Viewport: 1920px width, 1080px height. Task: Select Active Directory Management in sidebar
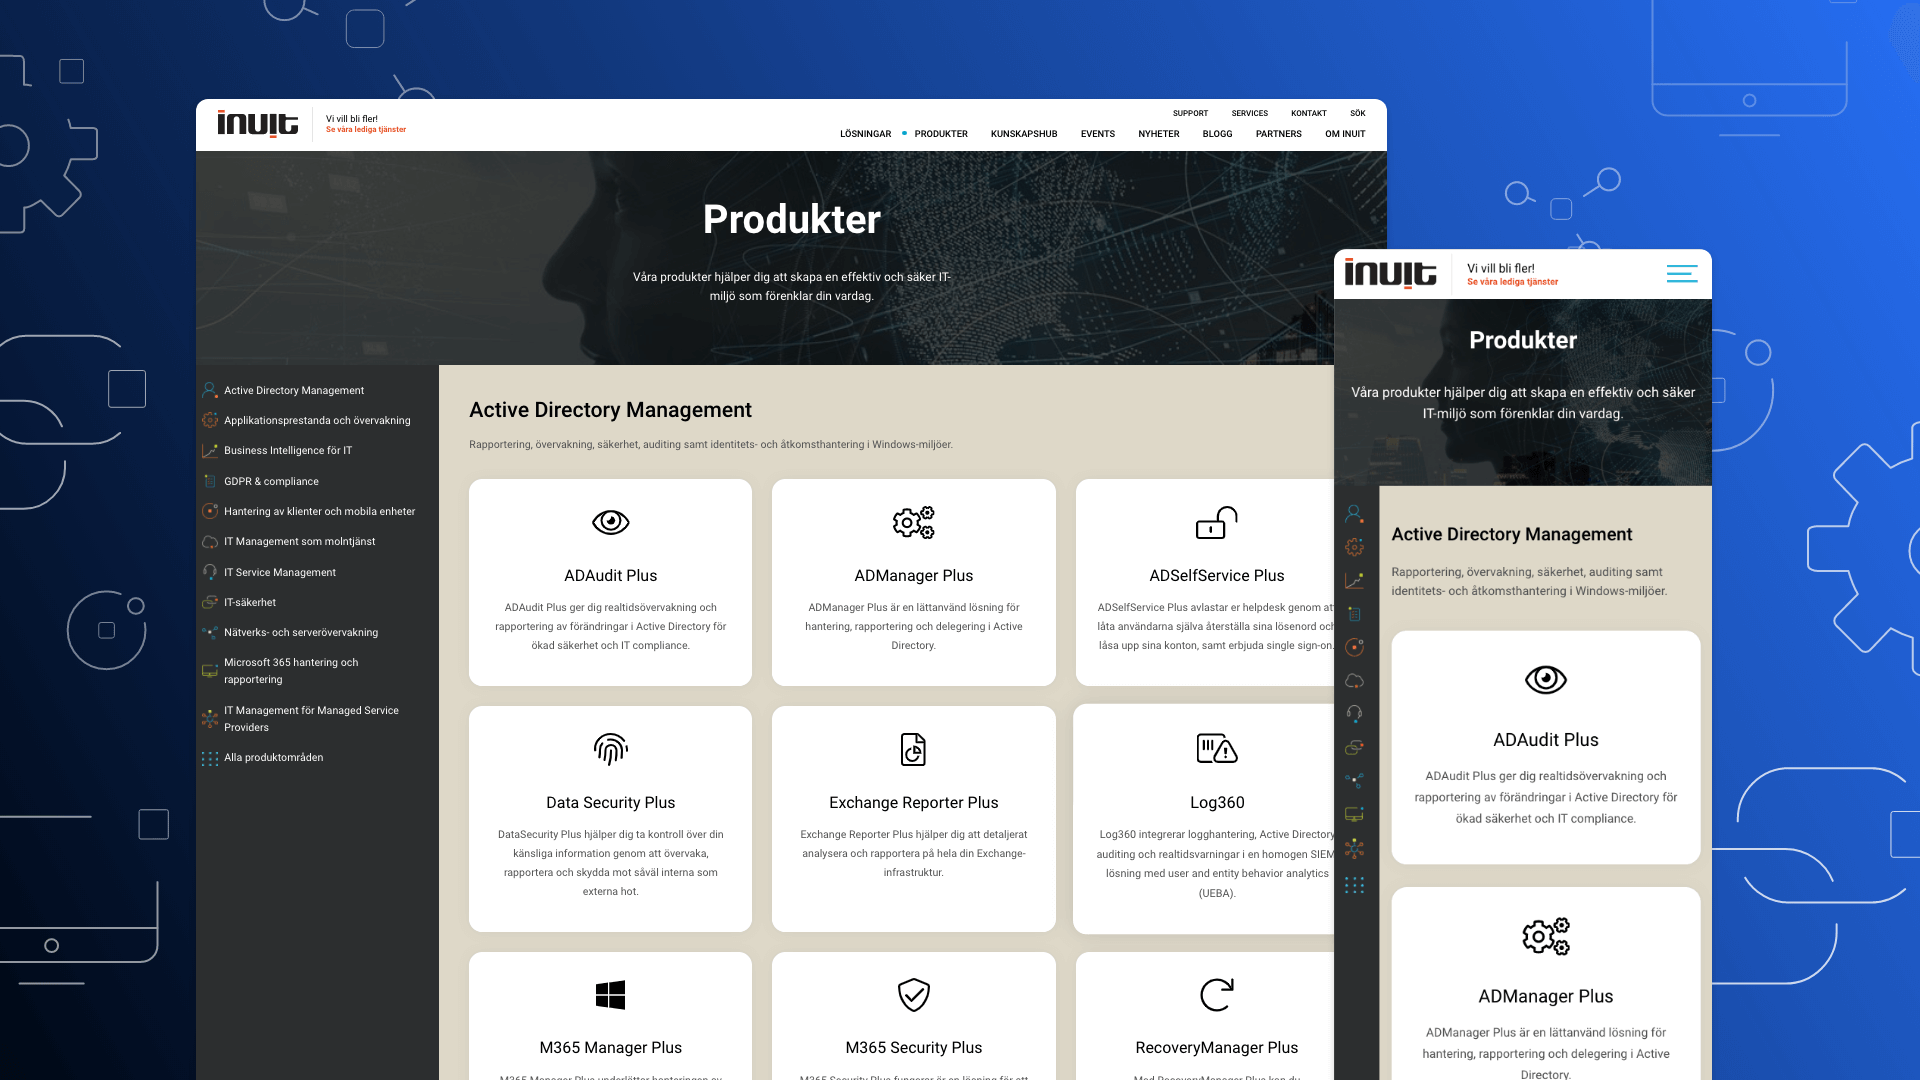pyautogui.click(x=294, y=391)
